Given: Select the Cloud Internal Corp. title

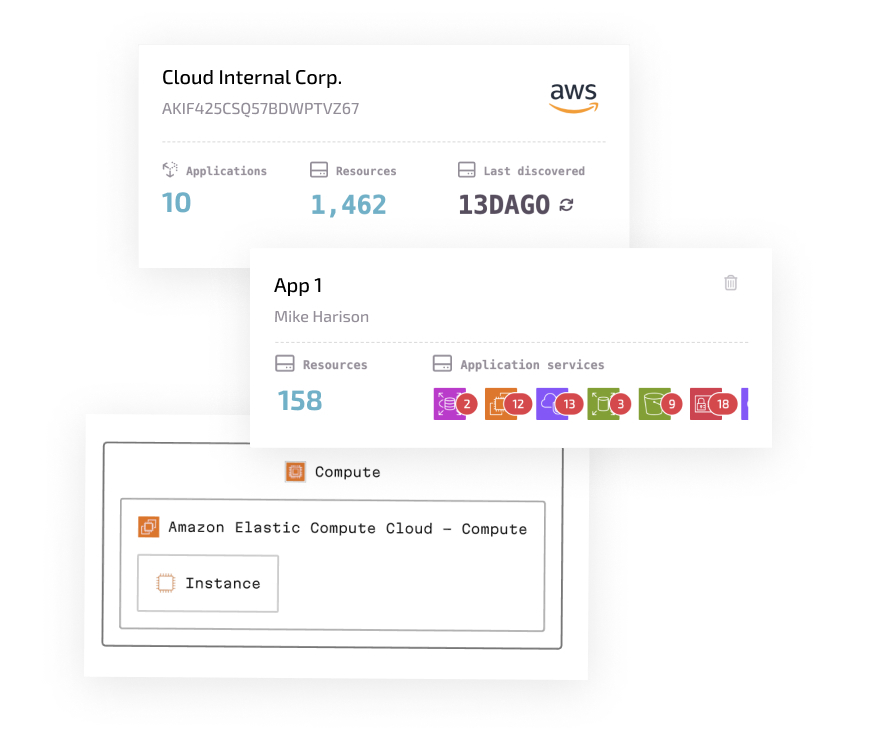Looking at the screenshot, I should click(x=252, y=77).
